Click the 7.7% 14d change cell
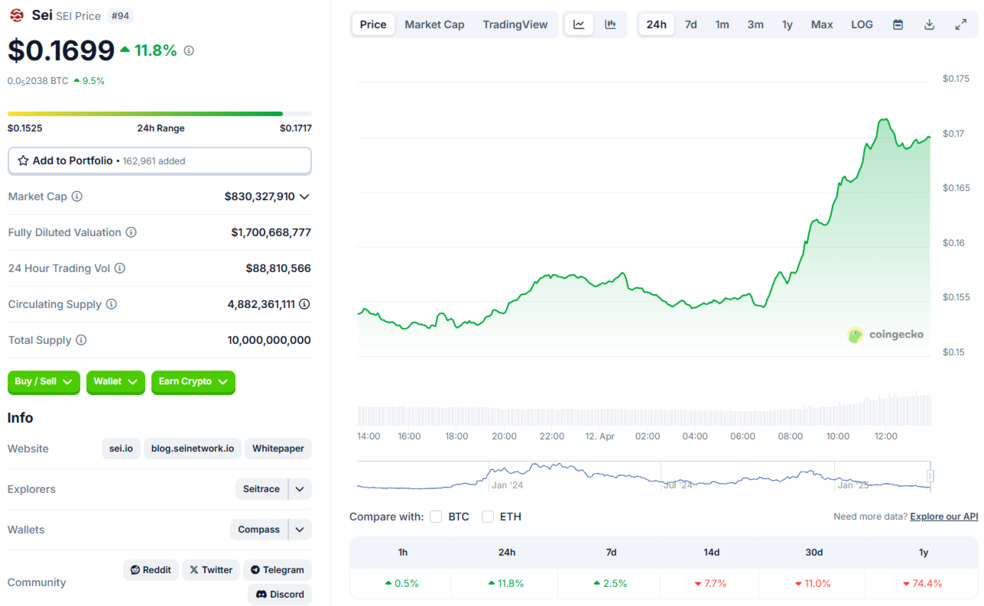984x606 pixels. click(710, 583)
